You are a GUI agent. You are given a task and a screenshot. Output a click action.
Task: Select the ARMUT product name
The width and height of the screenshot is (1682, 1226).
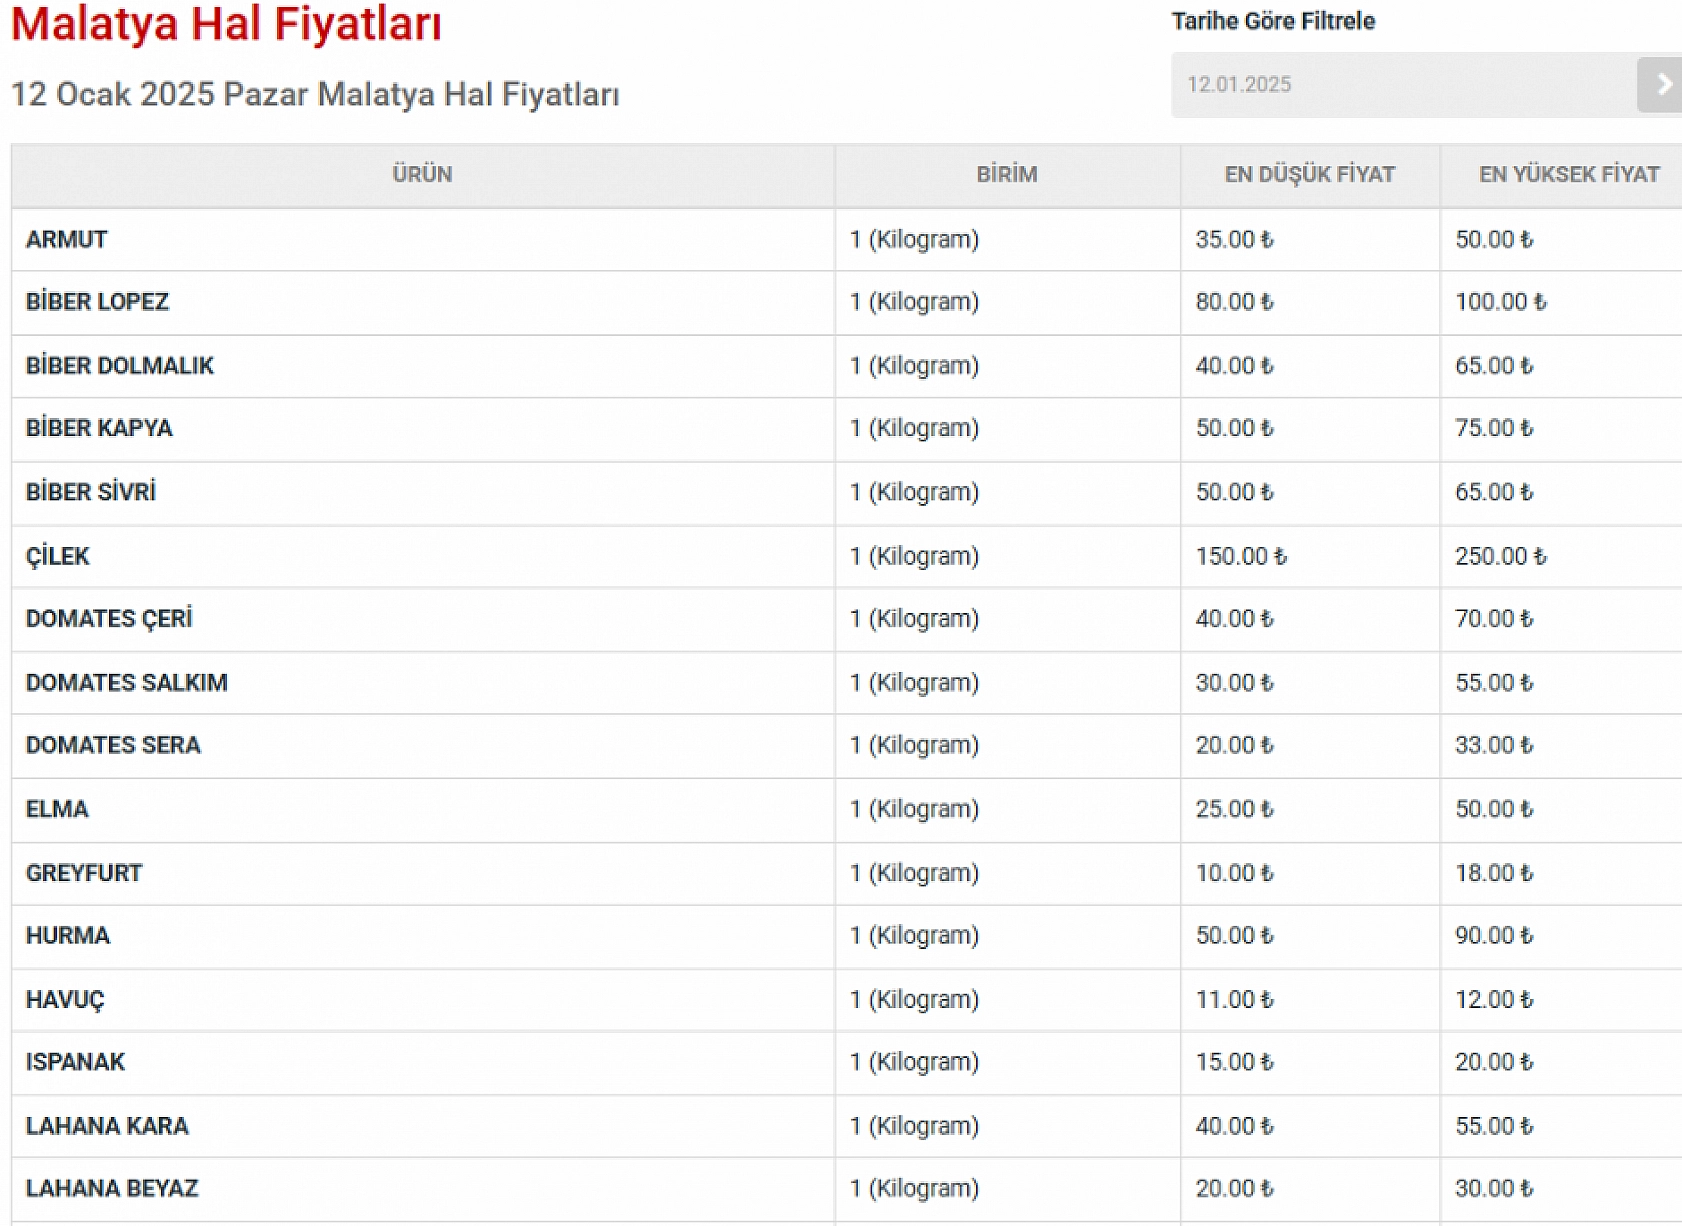pos(66,240)
